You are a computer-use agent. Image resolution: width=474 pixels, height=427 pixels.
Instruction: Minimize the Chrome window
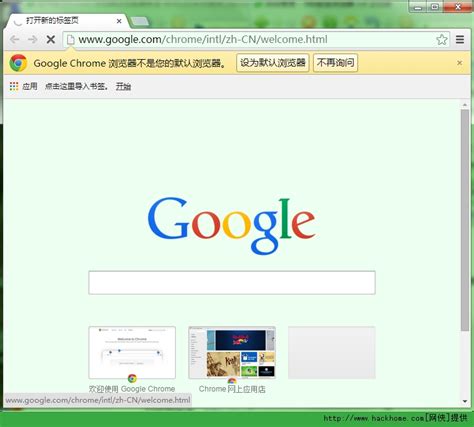click(x=419, y=7)
